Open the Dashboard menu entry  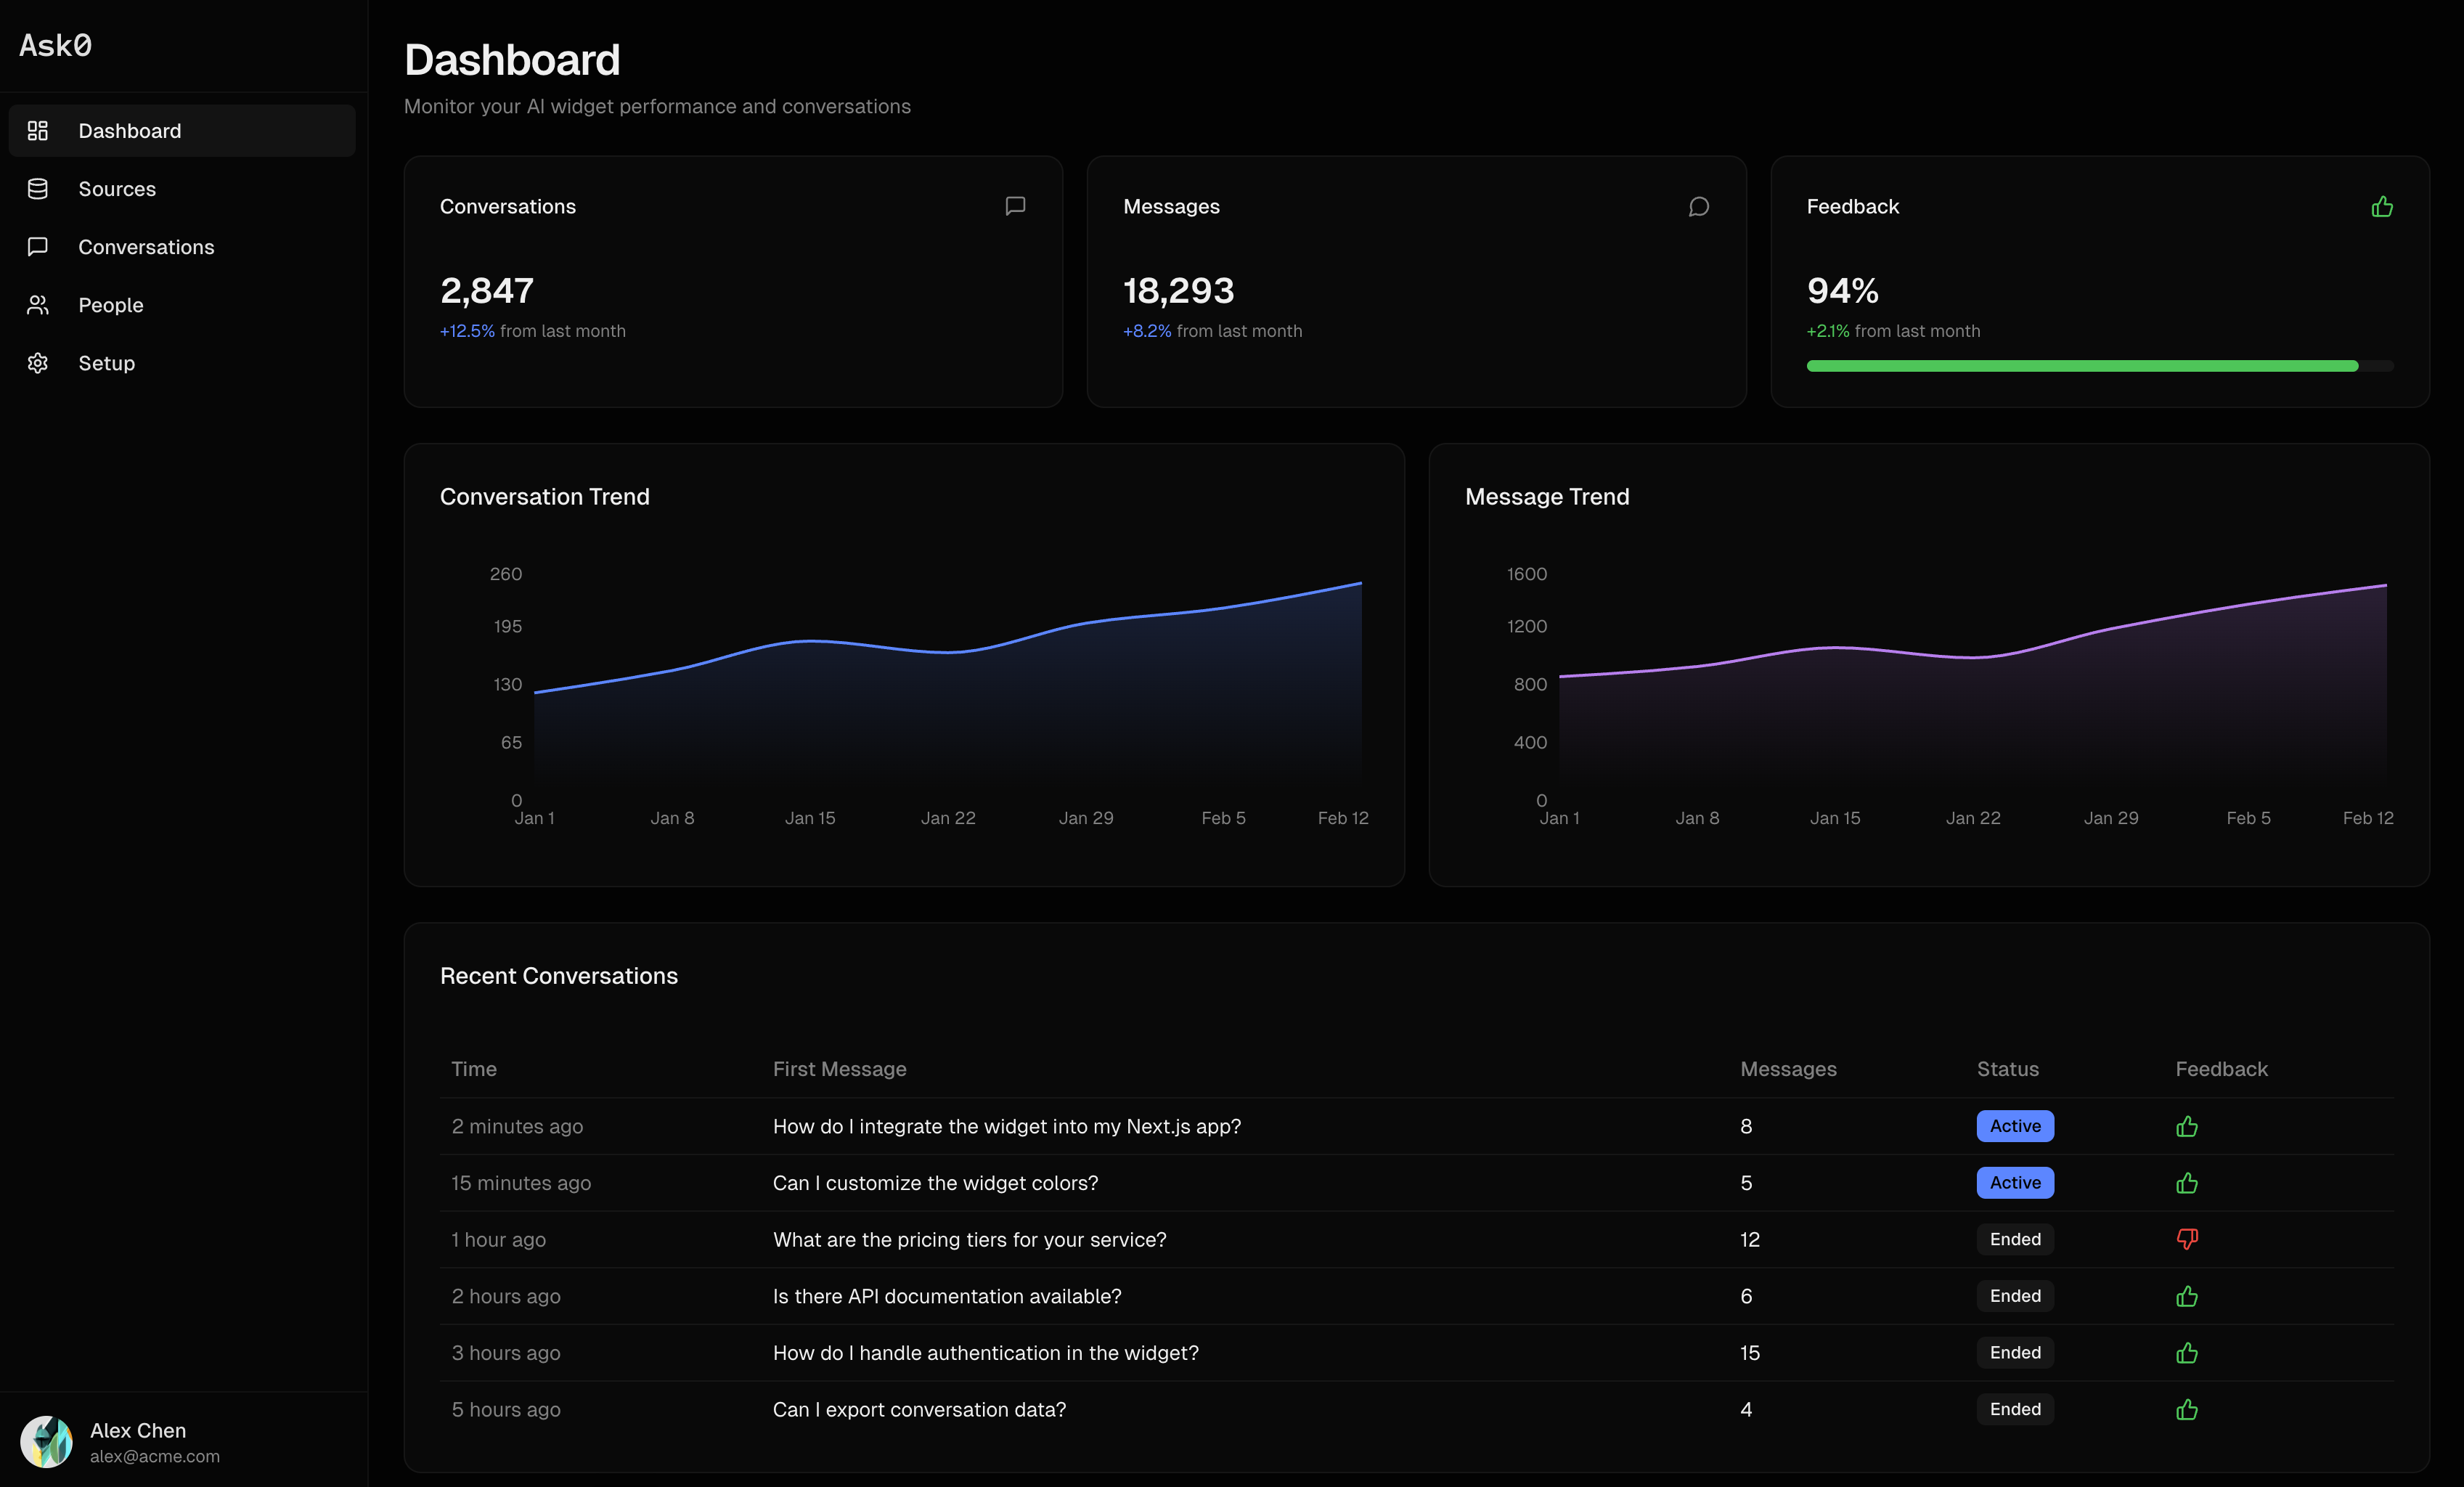130,130
